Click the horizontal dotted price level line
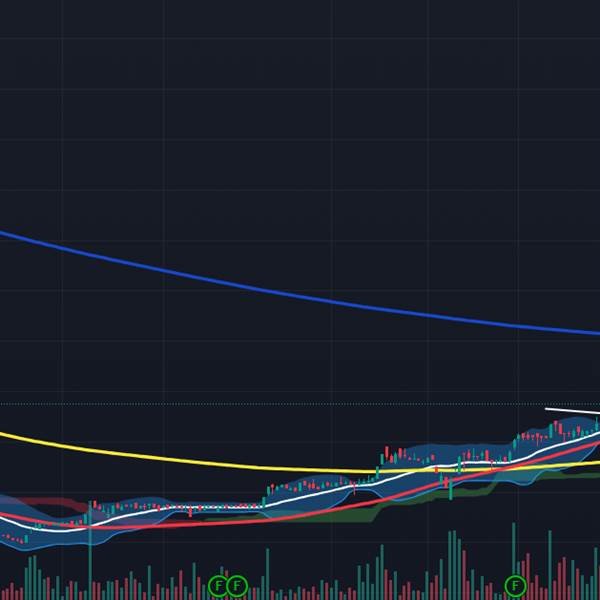600x600 pixels. [300, 404]
